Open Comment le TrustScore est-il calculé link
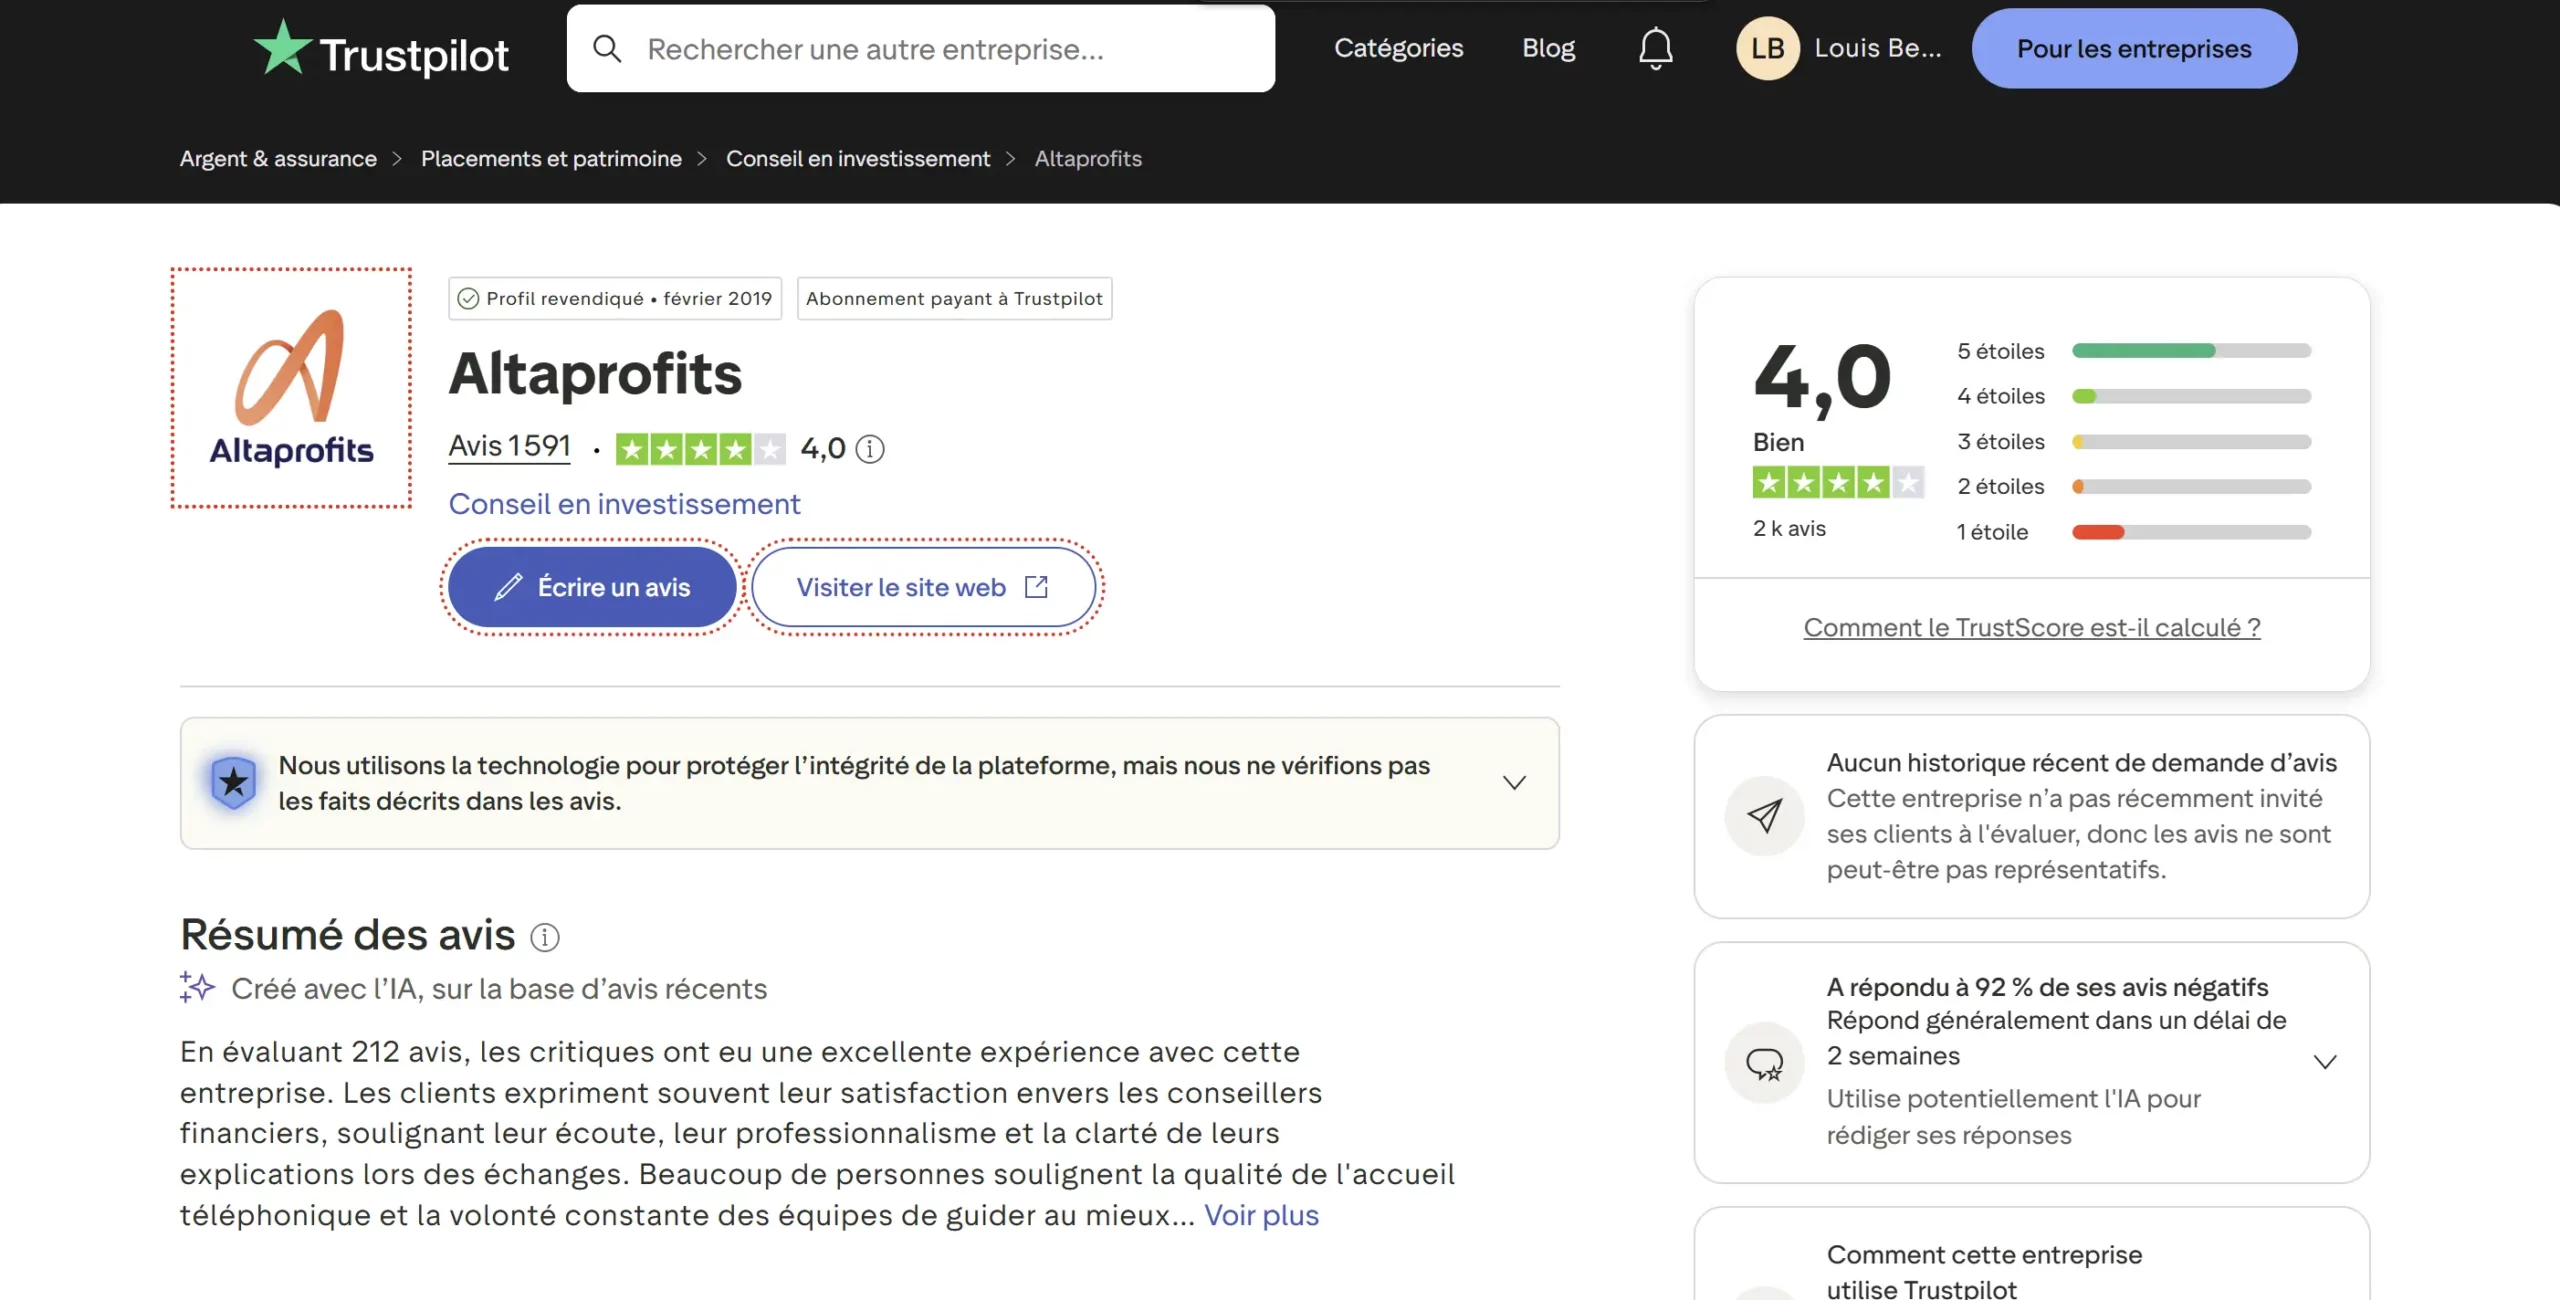 (2032, 627)
